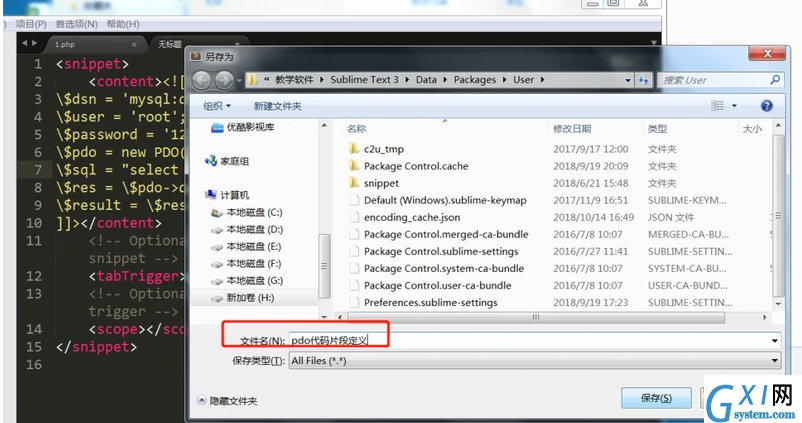The image size is (802, 423).
Task: Open the view options dropdown arrow
Action: [x=734, y=106]
